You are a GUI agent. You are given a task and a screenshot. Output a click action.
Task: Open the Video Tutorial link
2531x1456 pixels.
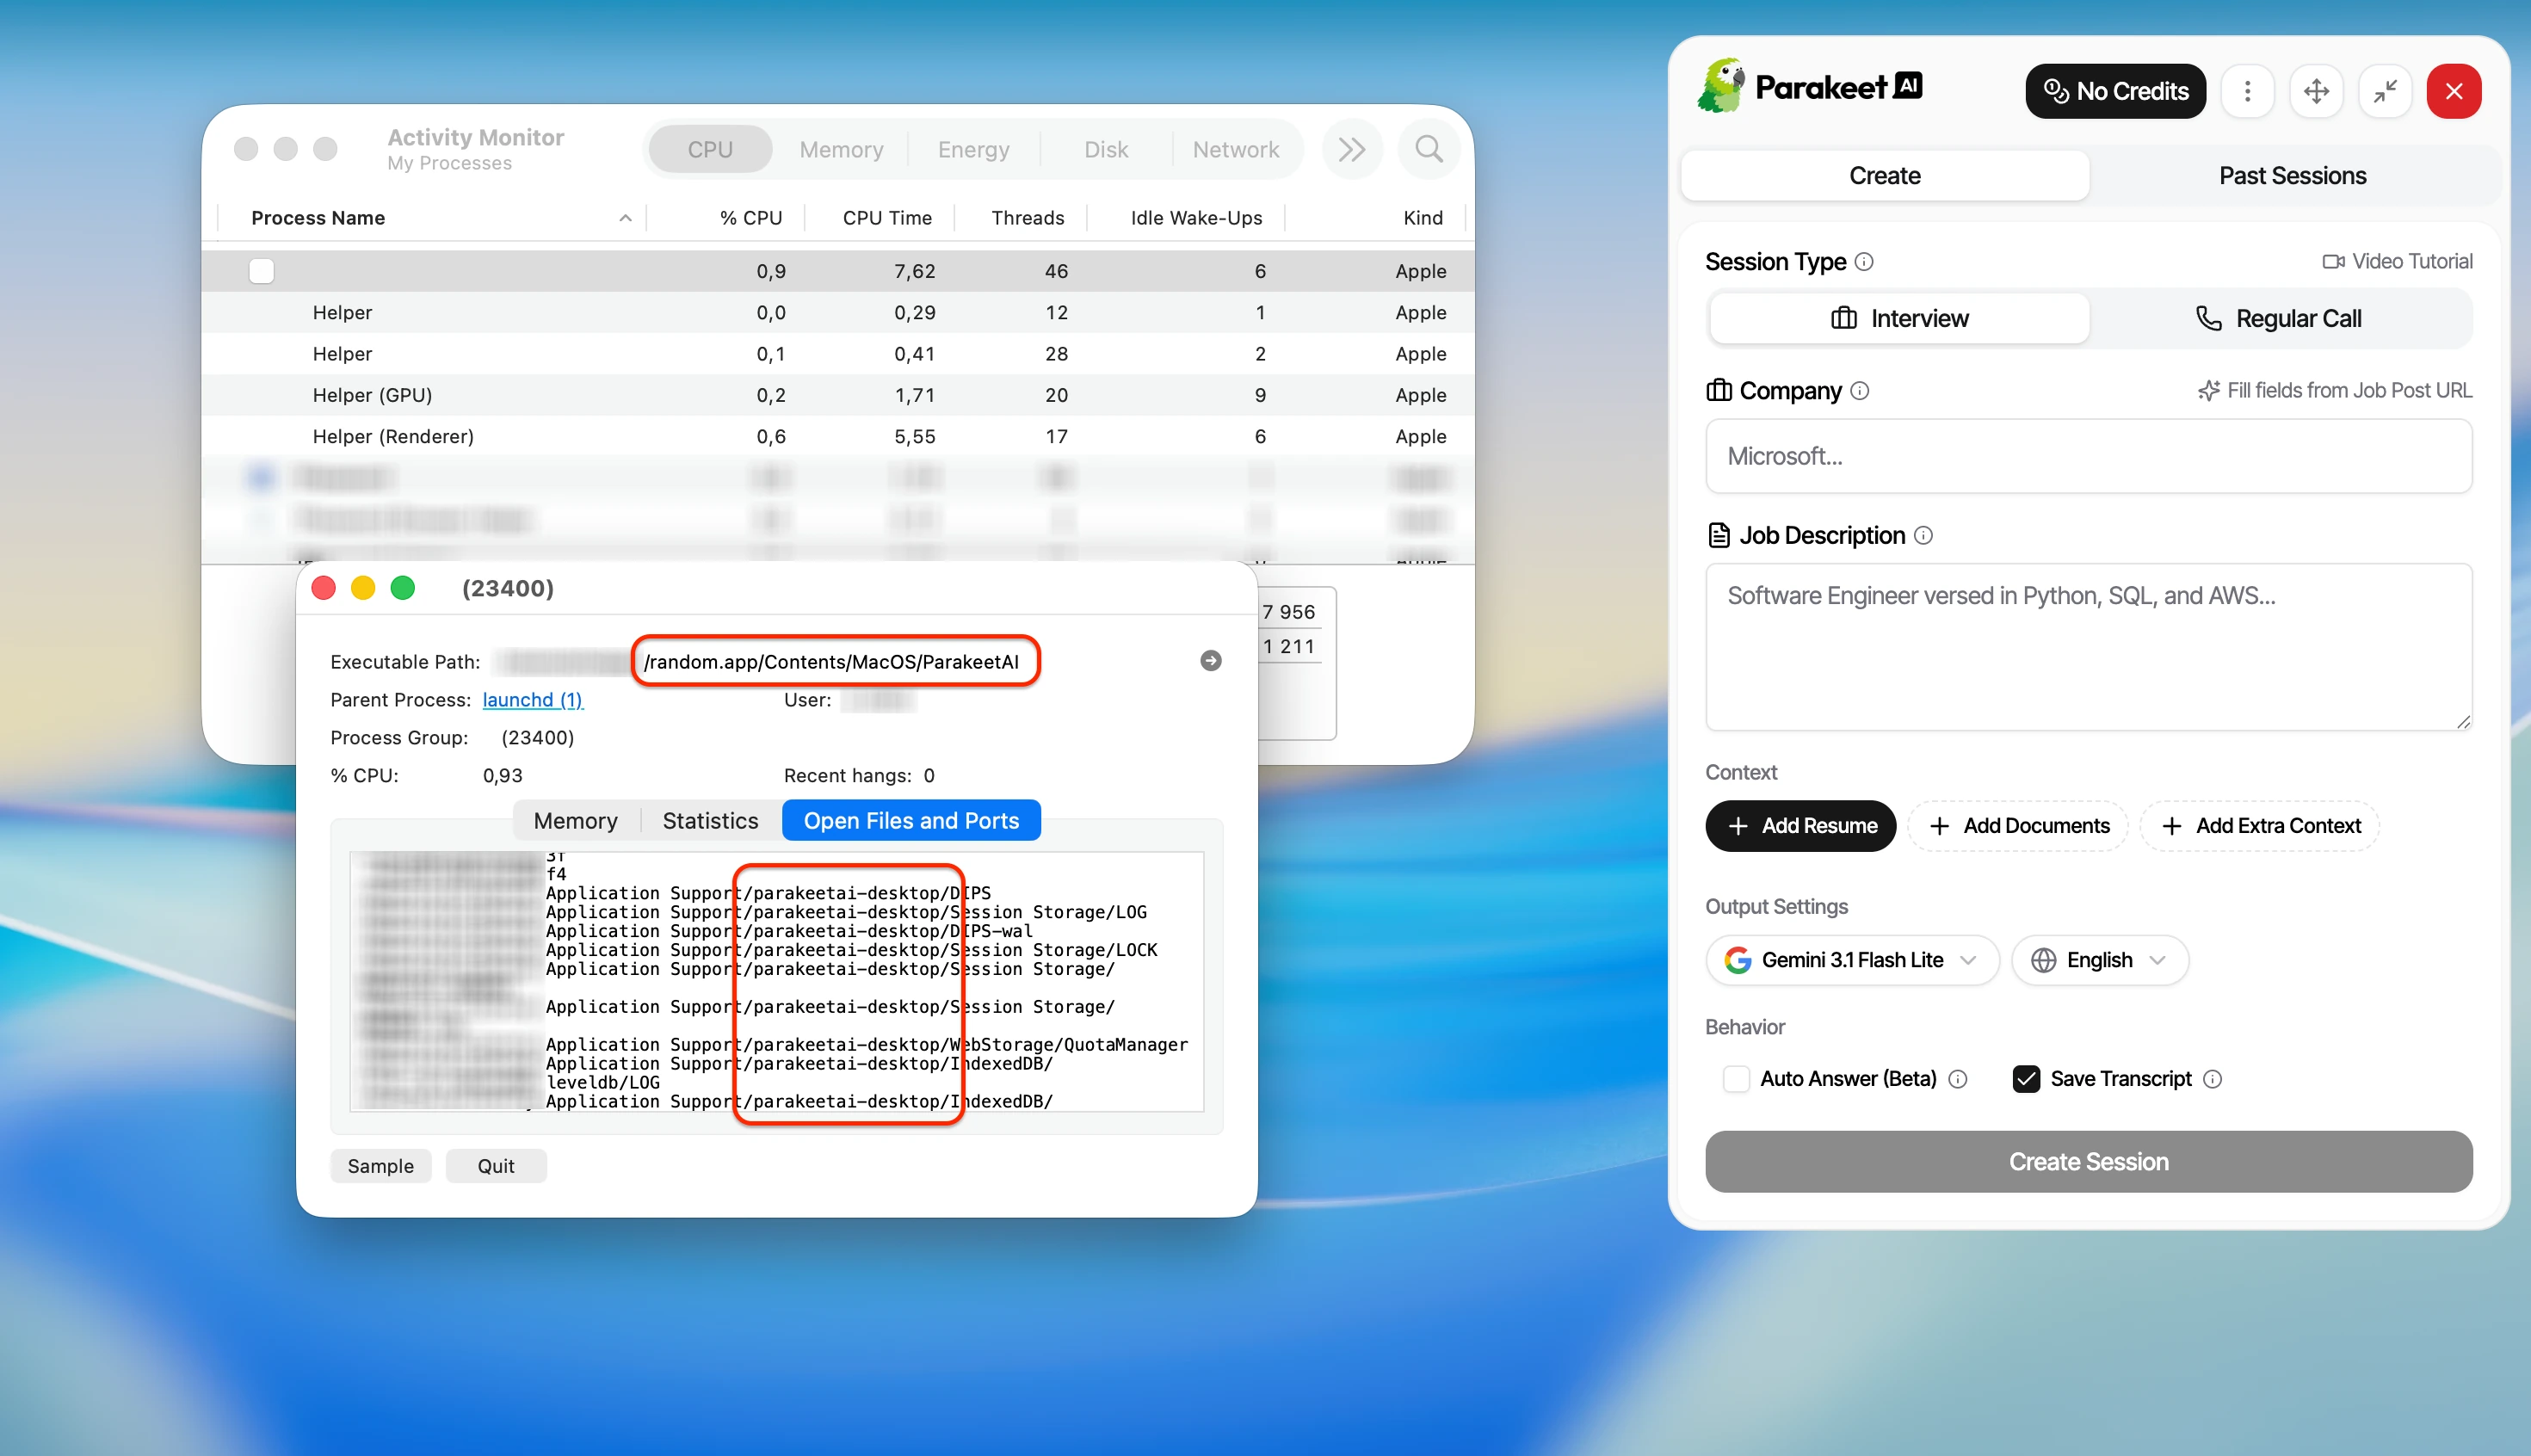point(2397,261)
